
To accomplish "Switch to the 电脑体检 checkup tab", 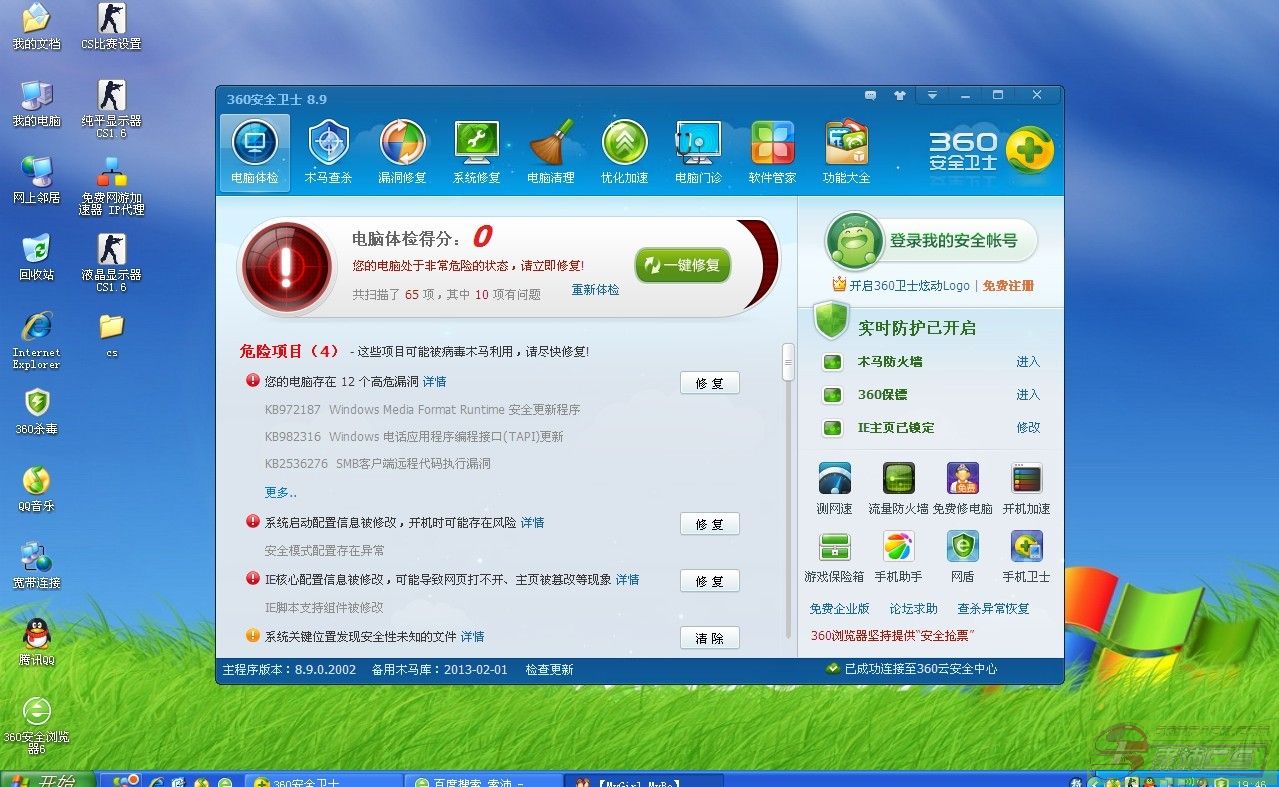I will pyautogui.click(x=255, y=152).
